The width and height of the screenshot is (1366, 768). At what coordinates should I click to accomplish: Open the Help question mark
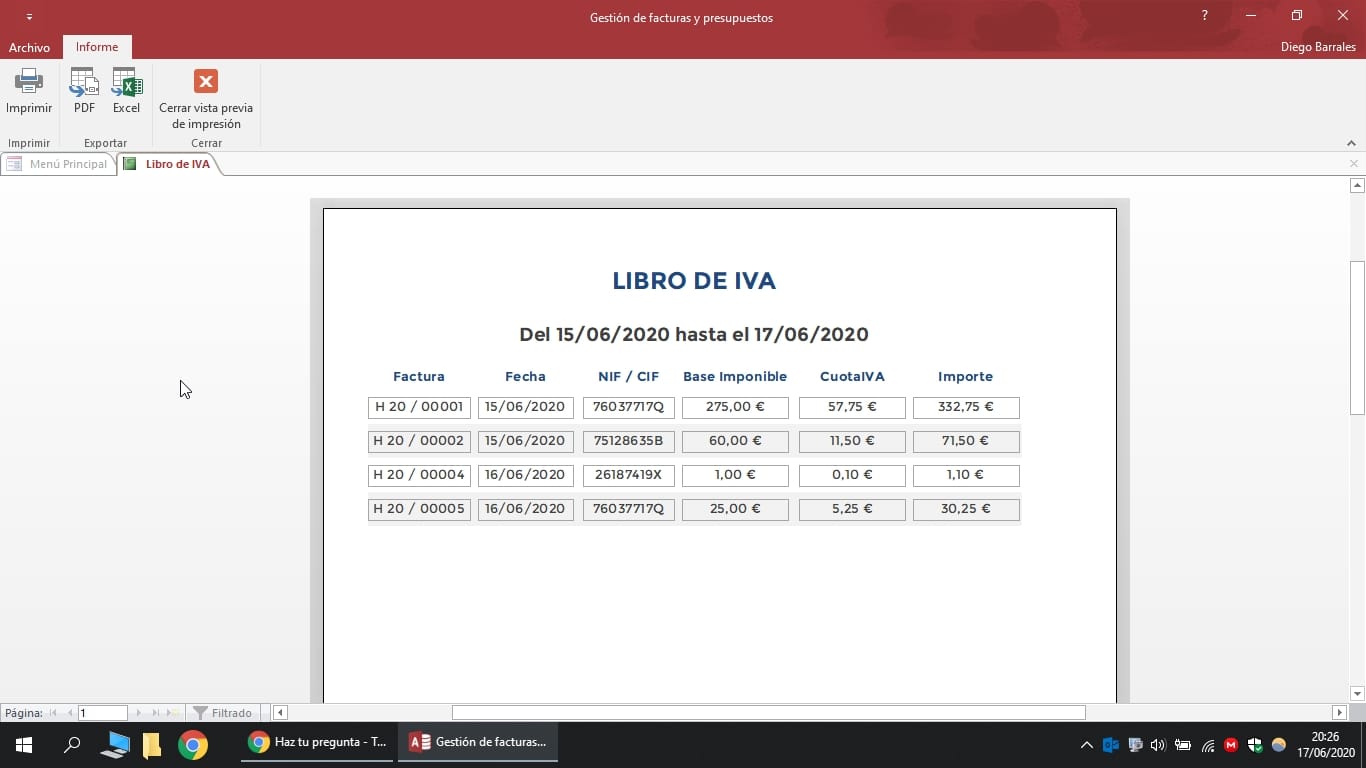coord(1205,16)
